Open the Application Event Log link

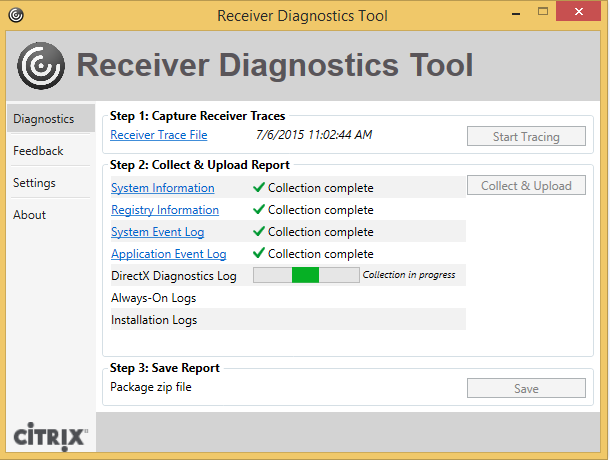[168, 254]
